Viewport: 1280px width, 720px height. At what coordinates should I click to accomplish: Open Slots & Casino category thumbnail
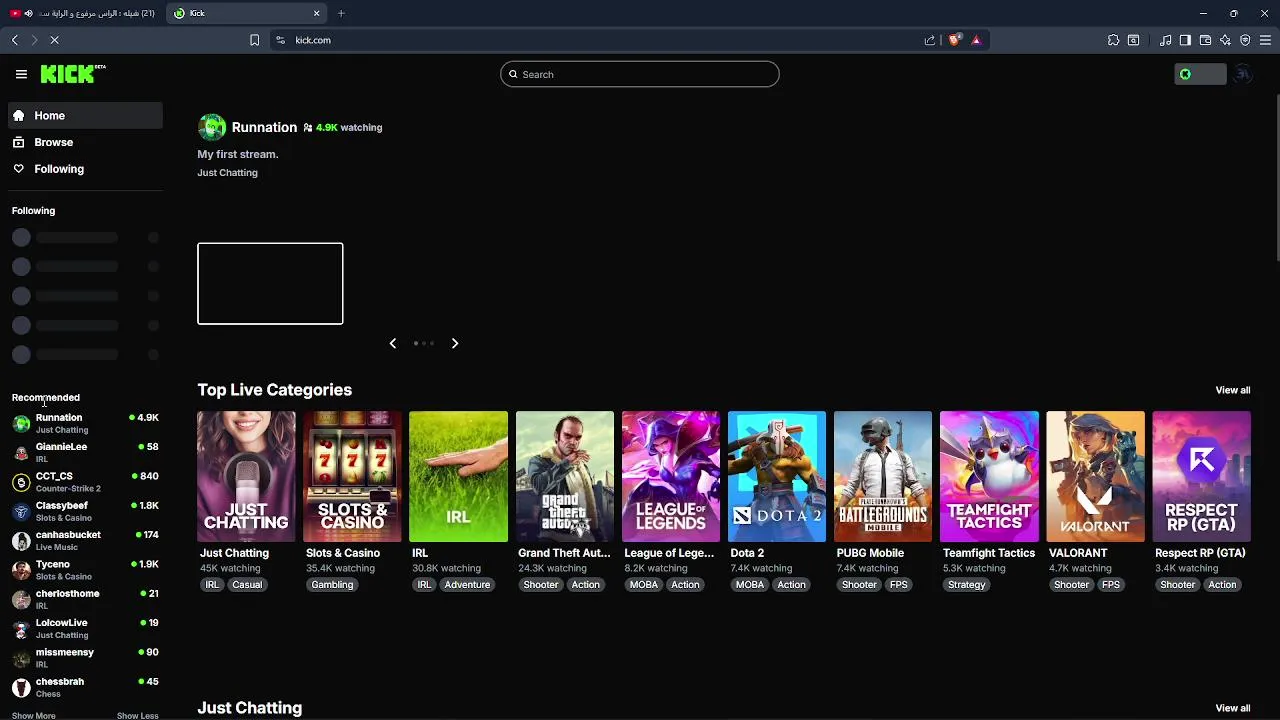(x=352, y=476)
